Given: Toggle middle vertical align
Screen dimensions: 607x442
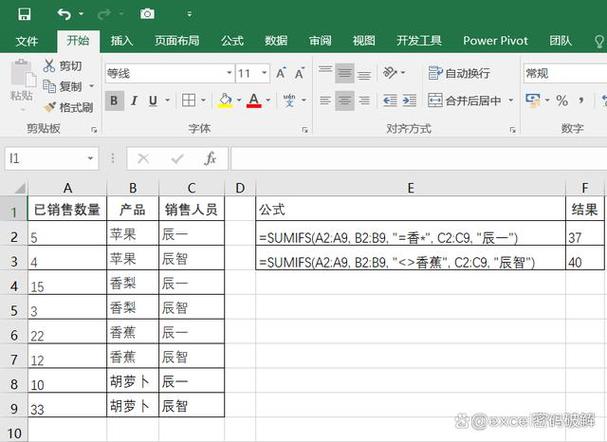Looking at the screenshot, I should coord(345,73).
